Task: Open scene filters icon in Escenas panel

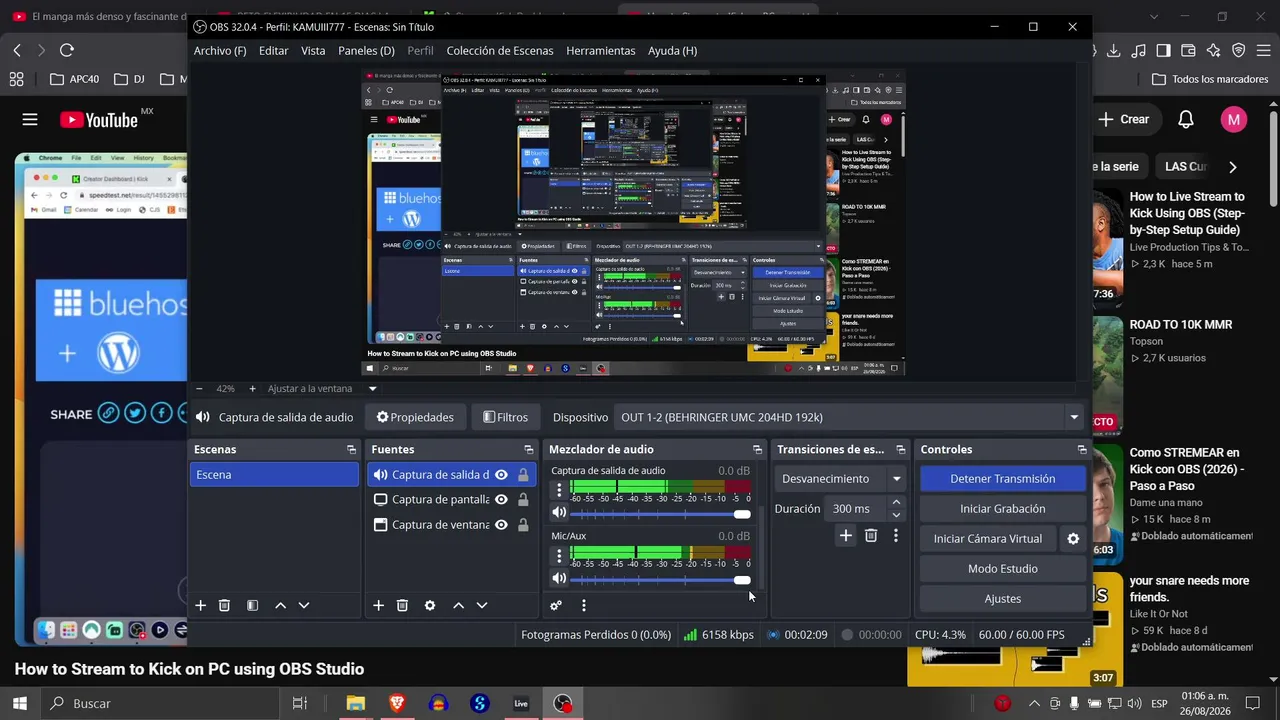Action: tap(252, 605)
